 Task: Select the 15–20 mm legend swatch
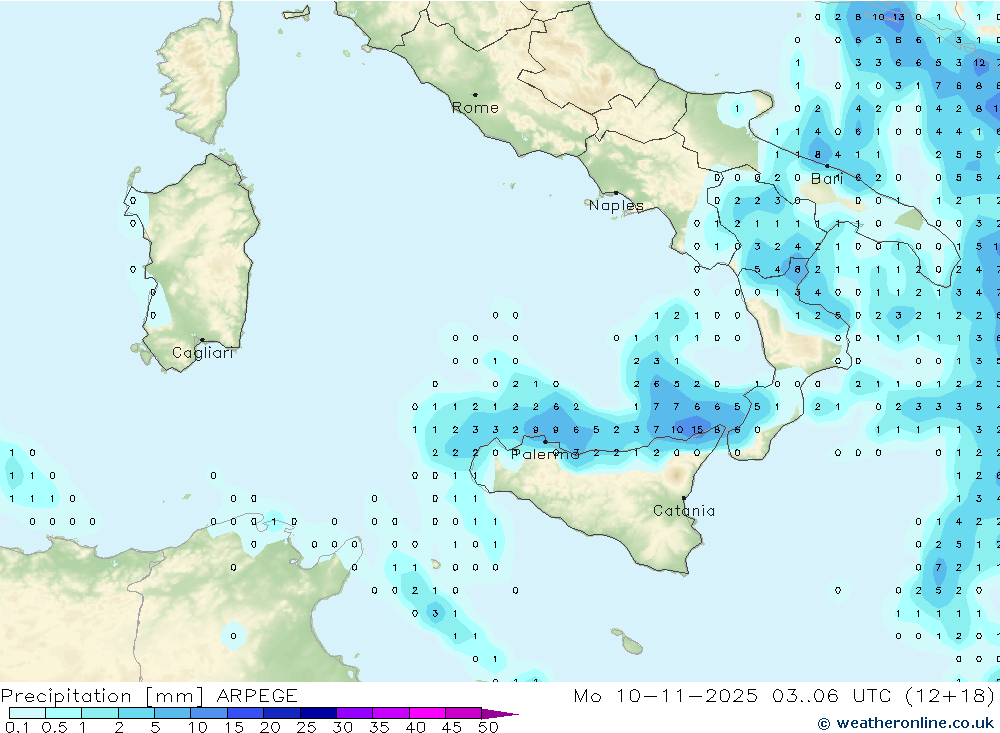(246, 713)
